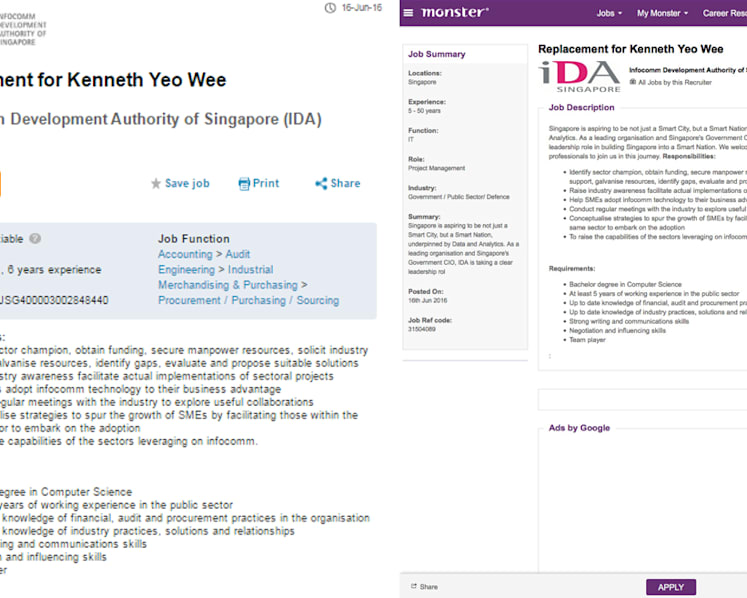Click the job ID ending USG40000300284844
This screenshot has width=747, height=598.
pyautogui.click(x=54, y=301)
